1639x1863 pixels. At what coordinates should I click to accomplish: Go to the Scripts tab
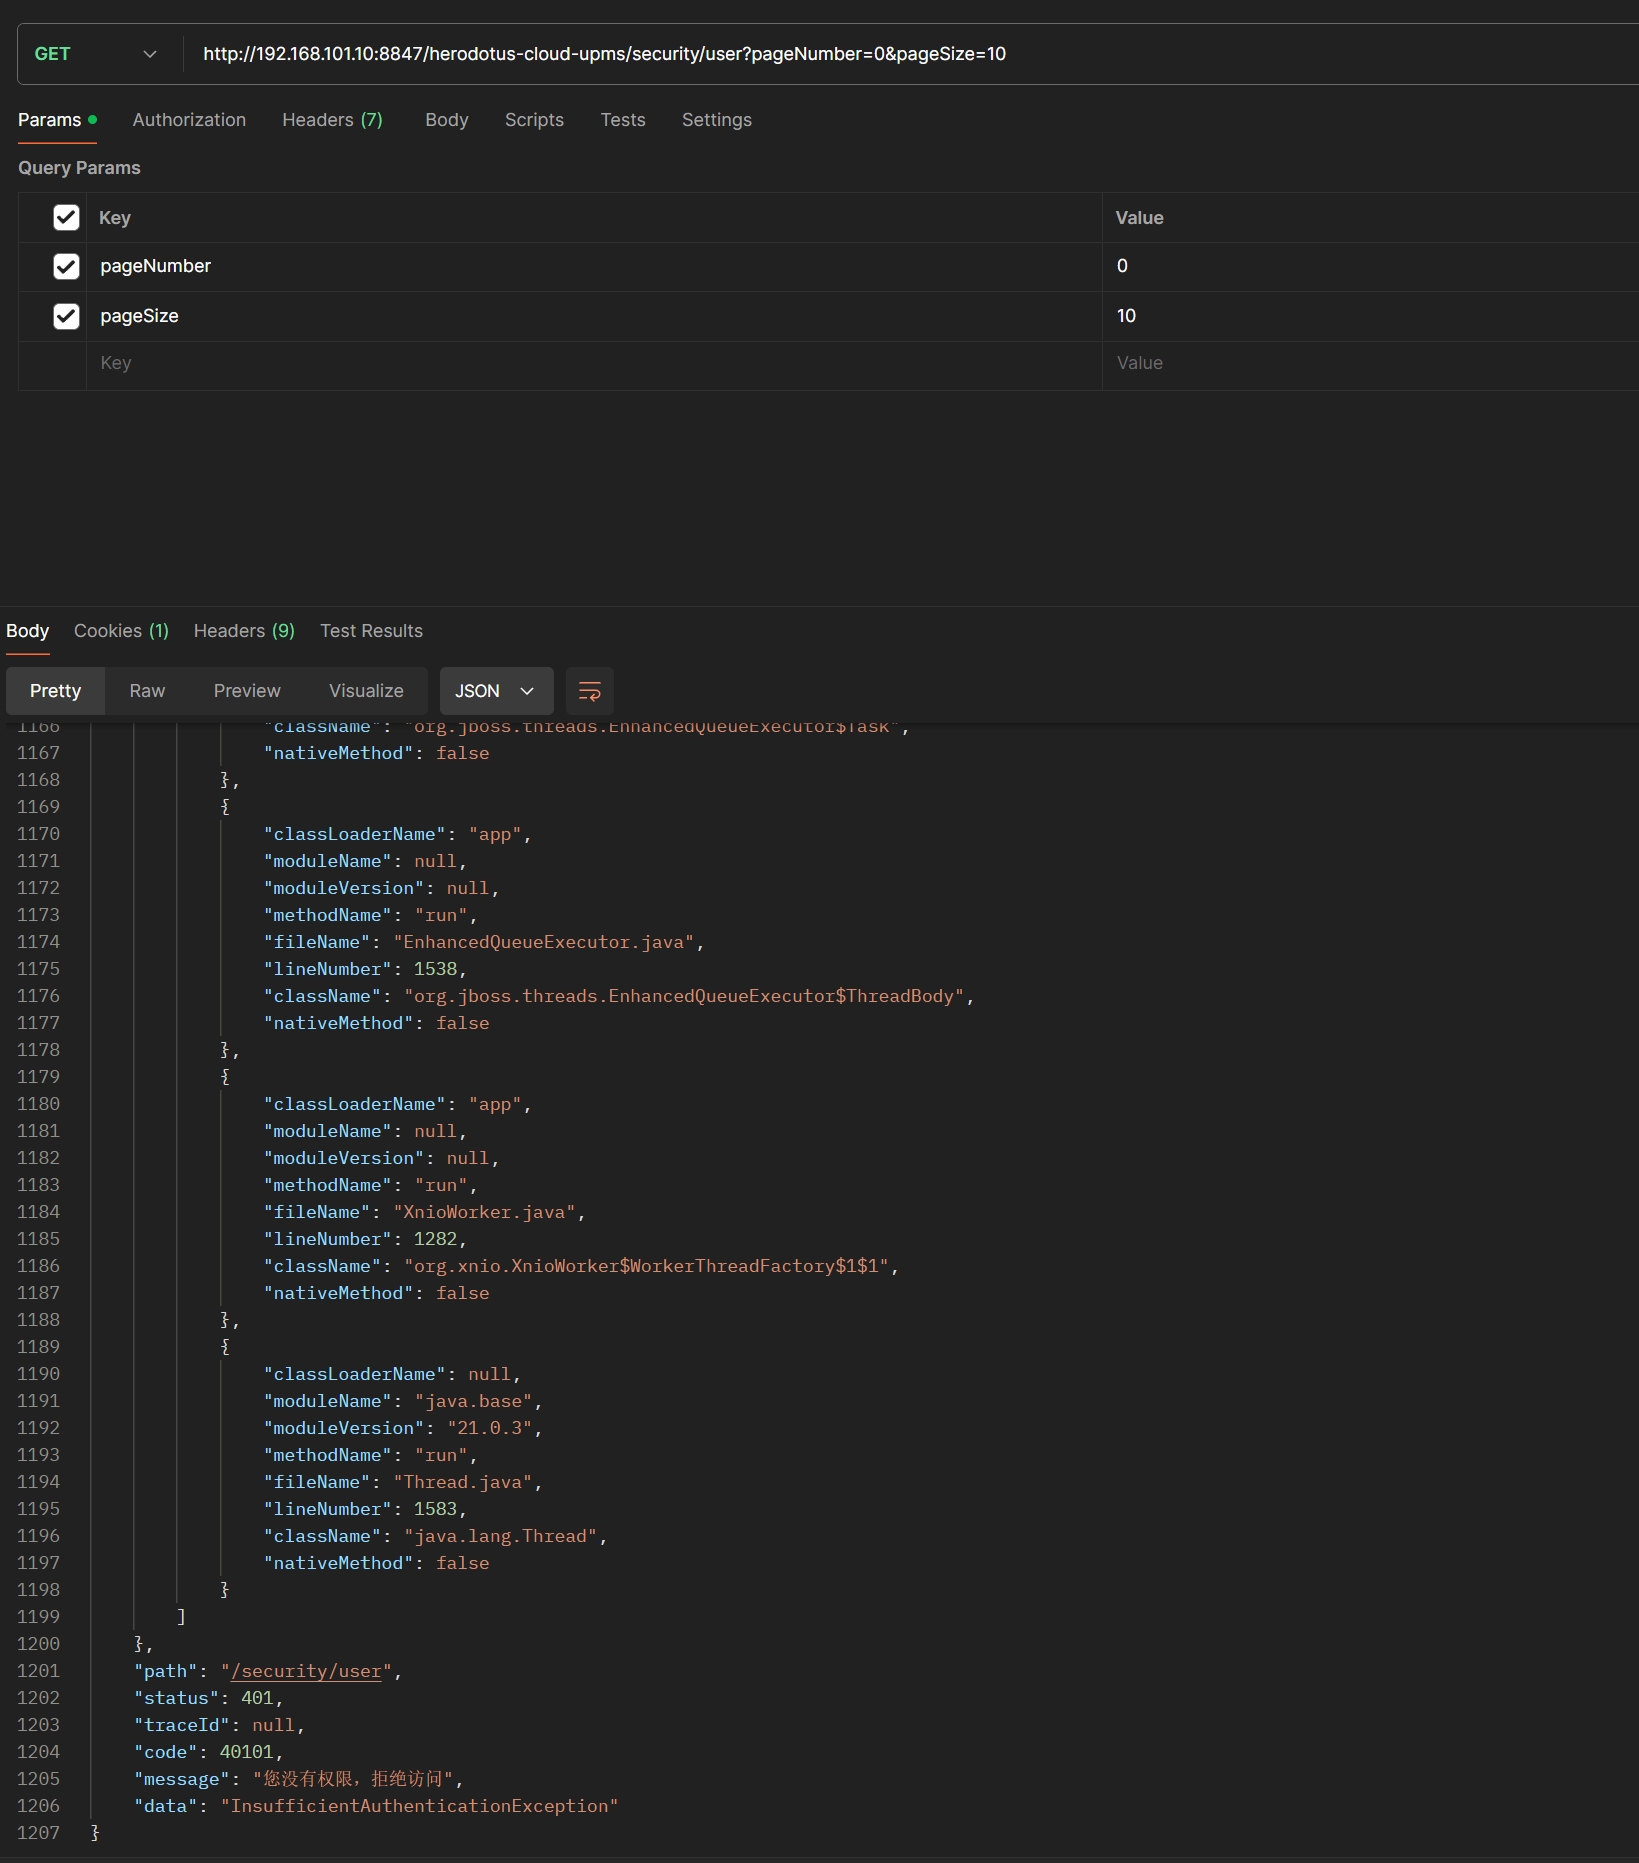(534, 120)
